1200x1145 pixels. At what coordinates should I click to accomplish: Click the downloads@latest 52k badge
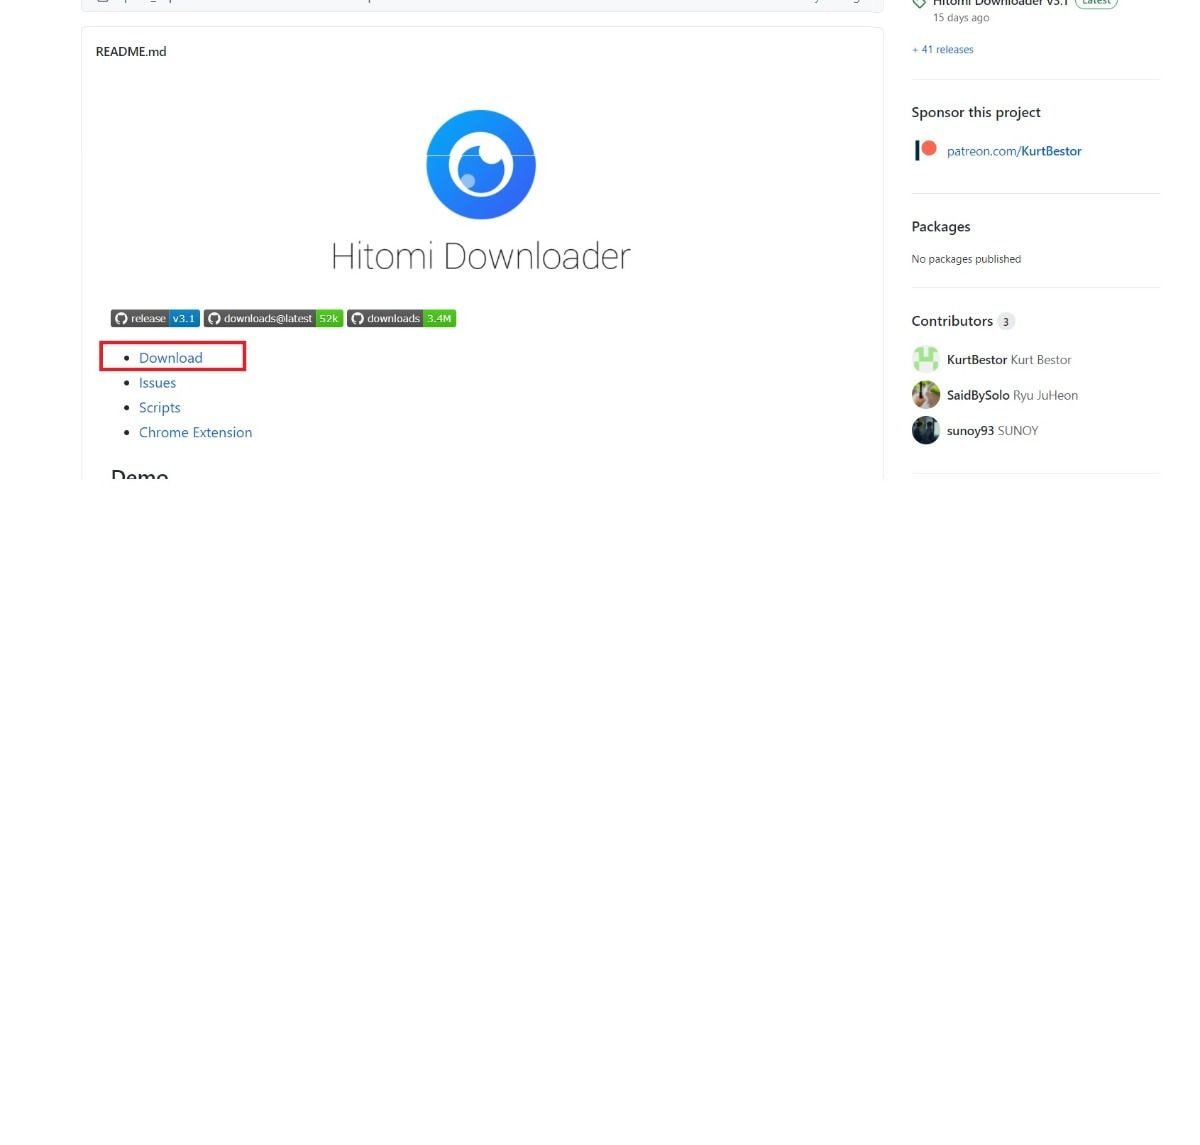click(x=273, y=318)
